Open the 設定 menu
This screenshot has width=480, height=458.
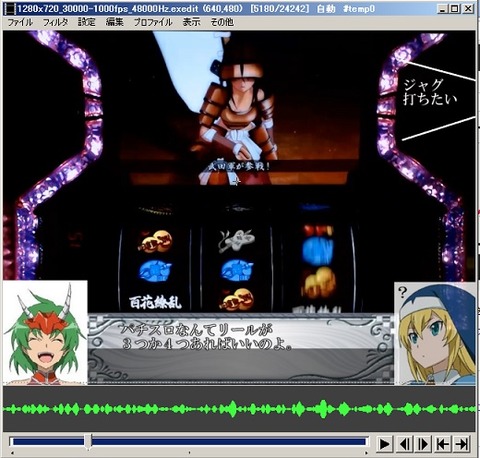coord(87,22)
